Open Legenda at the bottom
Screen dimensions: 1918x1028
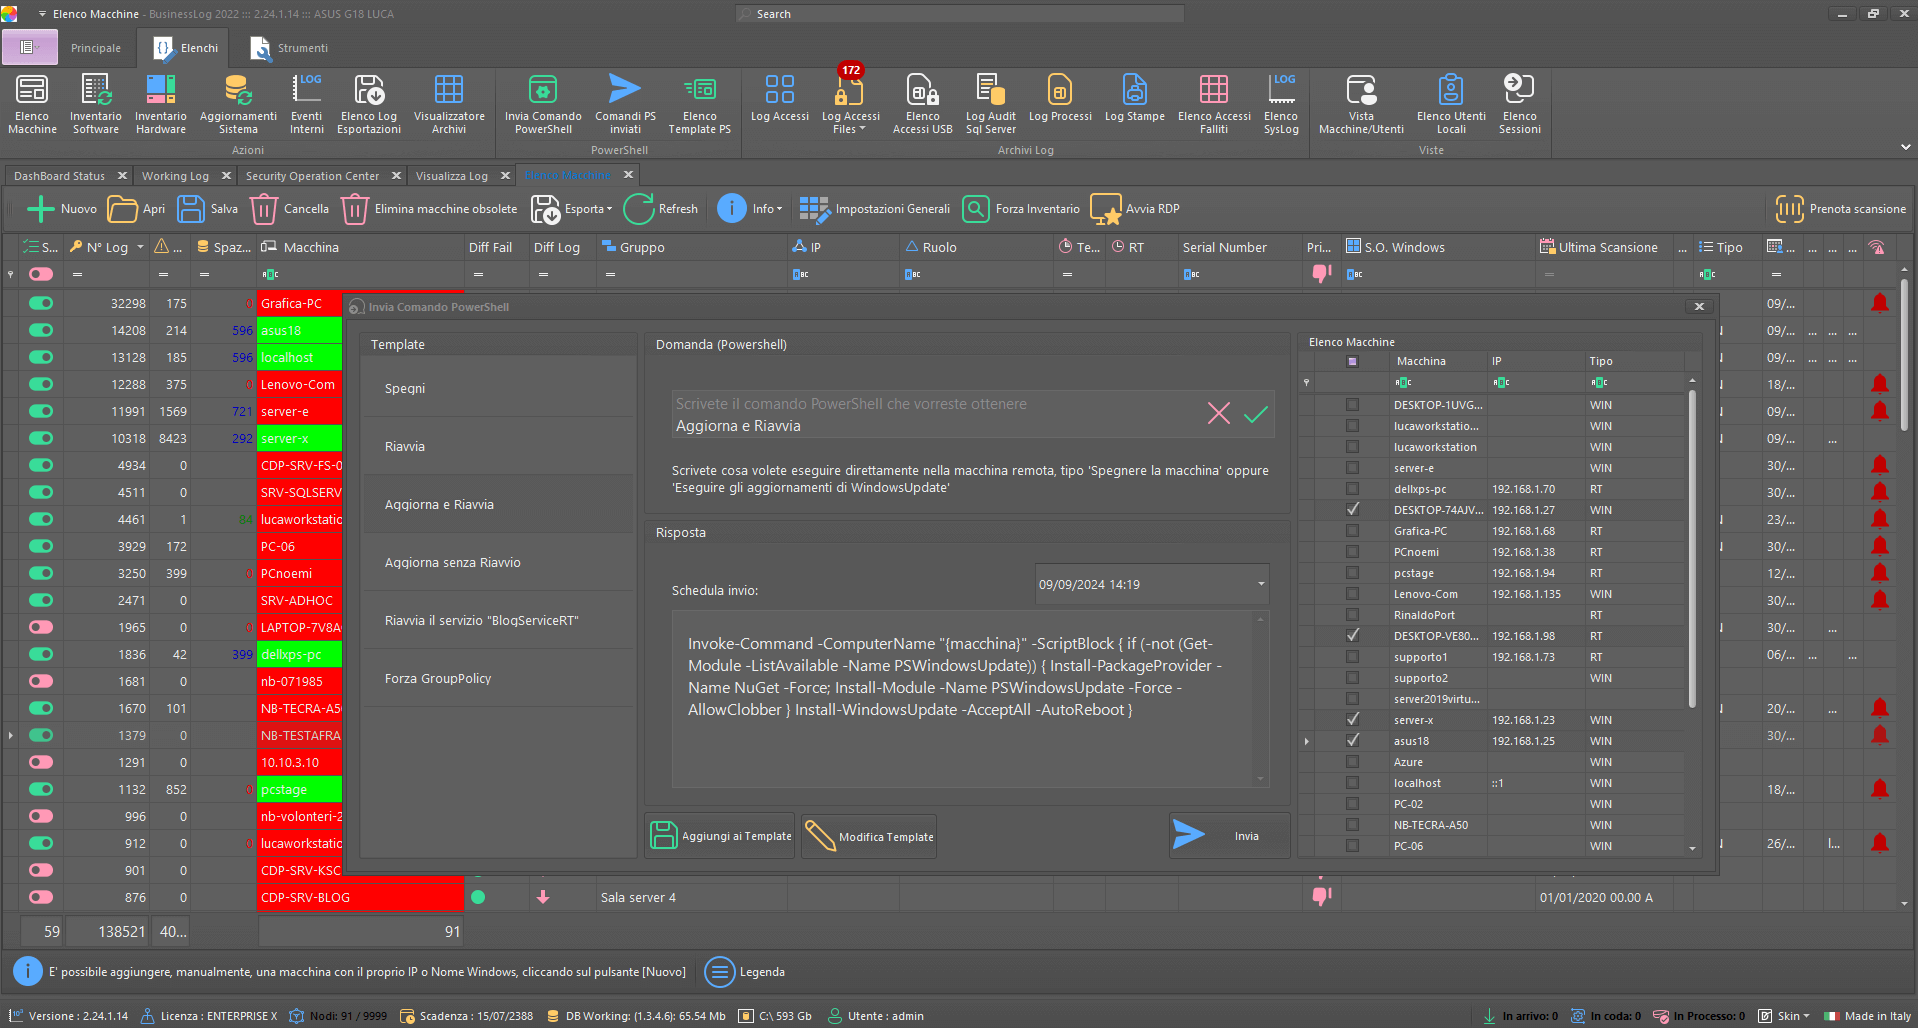745,972
